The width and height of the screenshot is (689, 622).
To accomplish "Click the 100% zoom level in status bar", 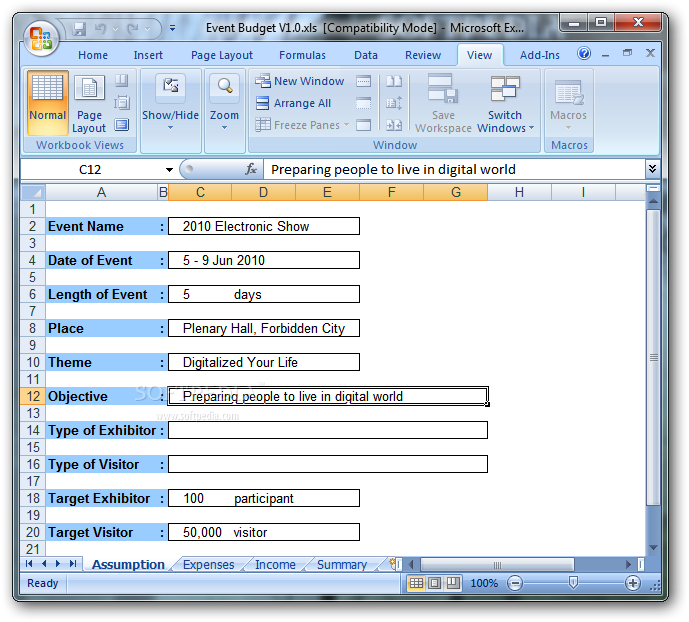I will (484, 583).
